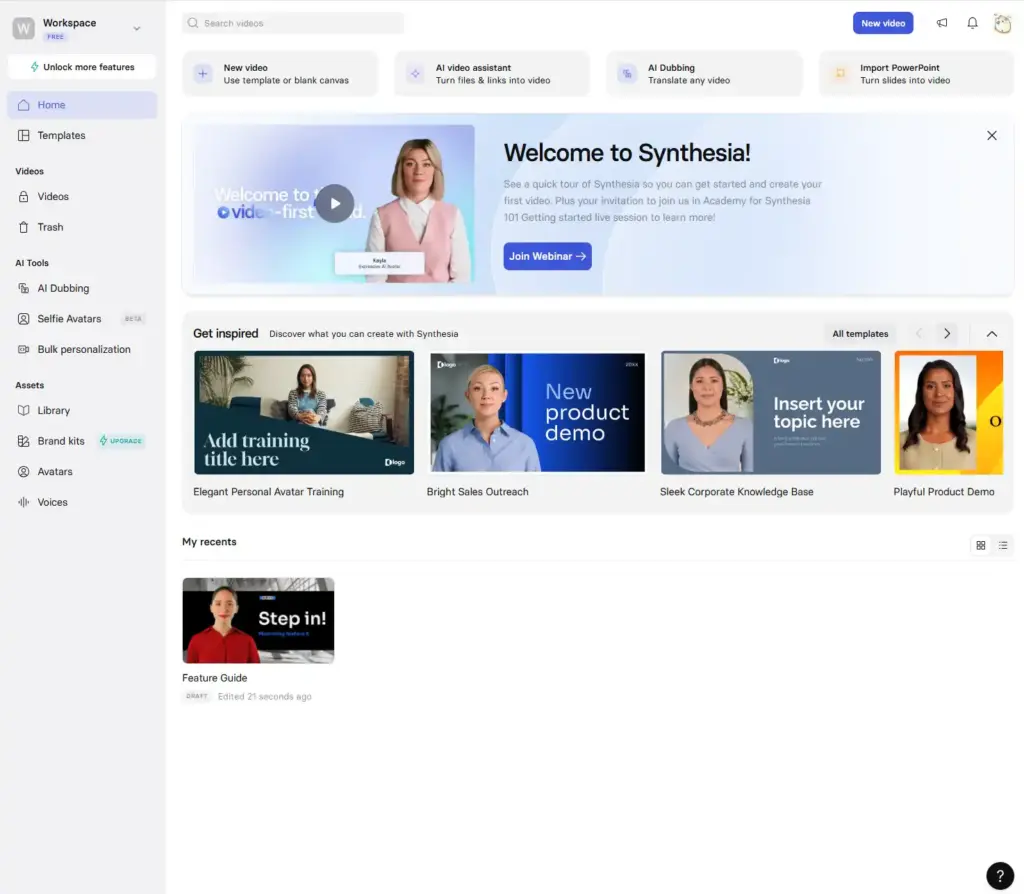The height and width of the screenshot is (894, 1024).
Task: Go to Videos in sidebar
Action: (x=82, y=197)
